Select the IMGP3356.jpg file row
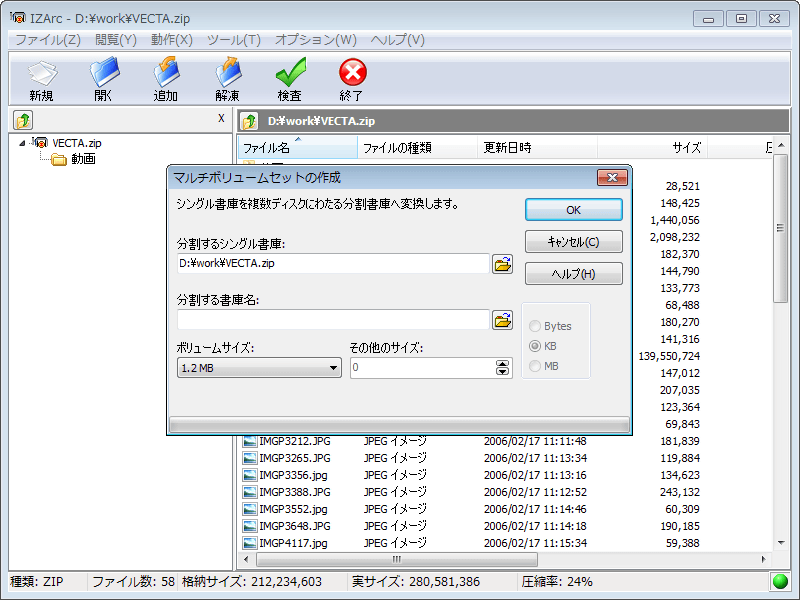This screenshot has width=800, height=600. pyautogui.click(x=470, y=475)
